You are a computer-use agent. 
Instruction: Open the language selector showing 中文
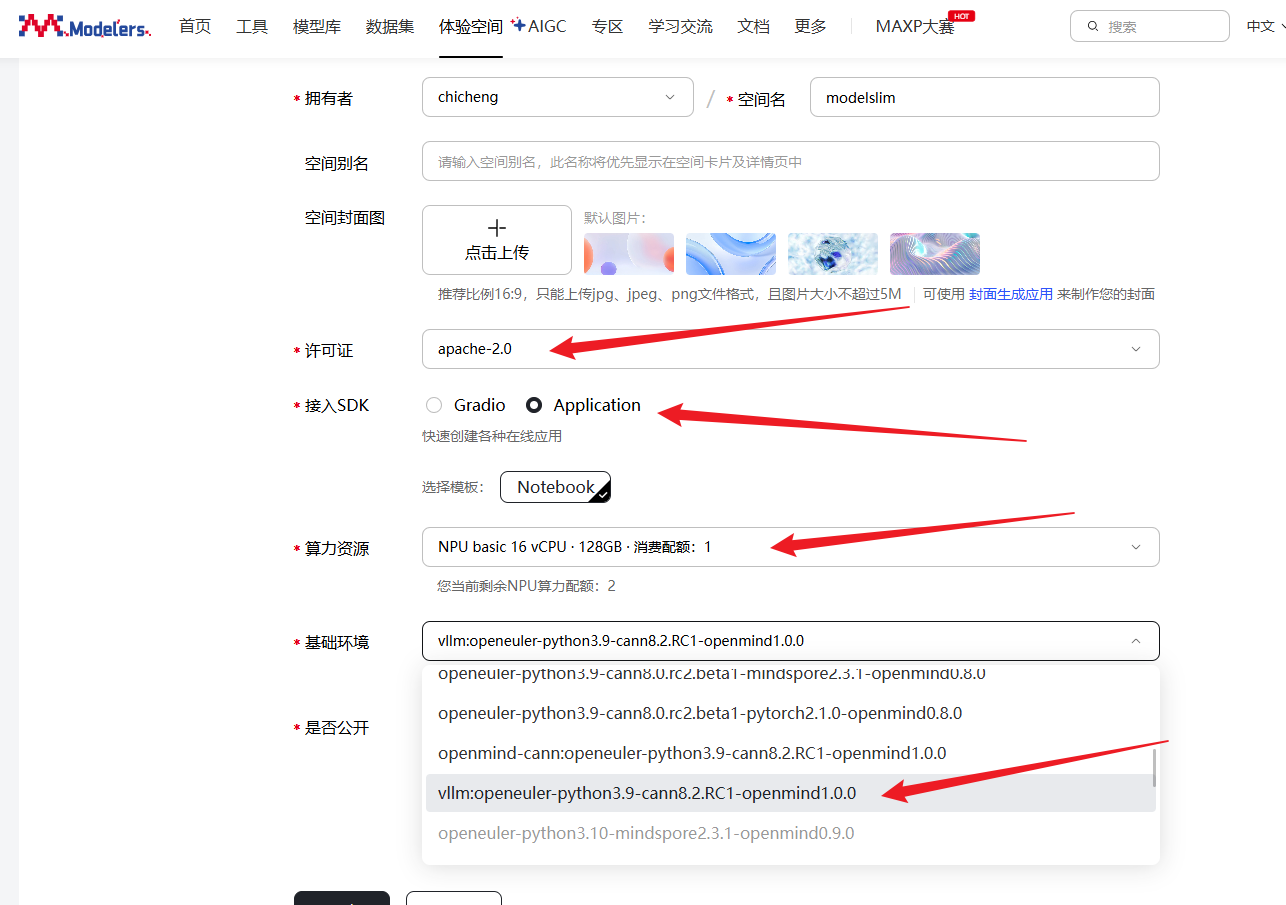(x=1265, y=27)
